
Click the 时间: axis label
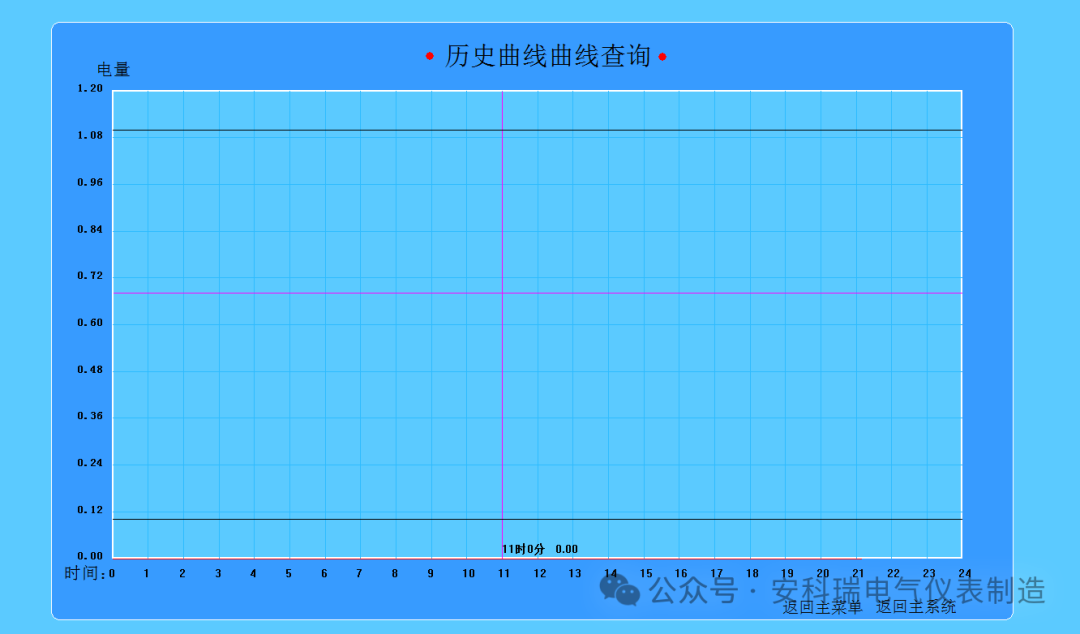(85, 573)
